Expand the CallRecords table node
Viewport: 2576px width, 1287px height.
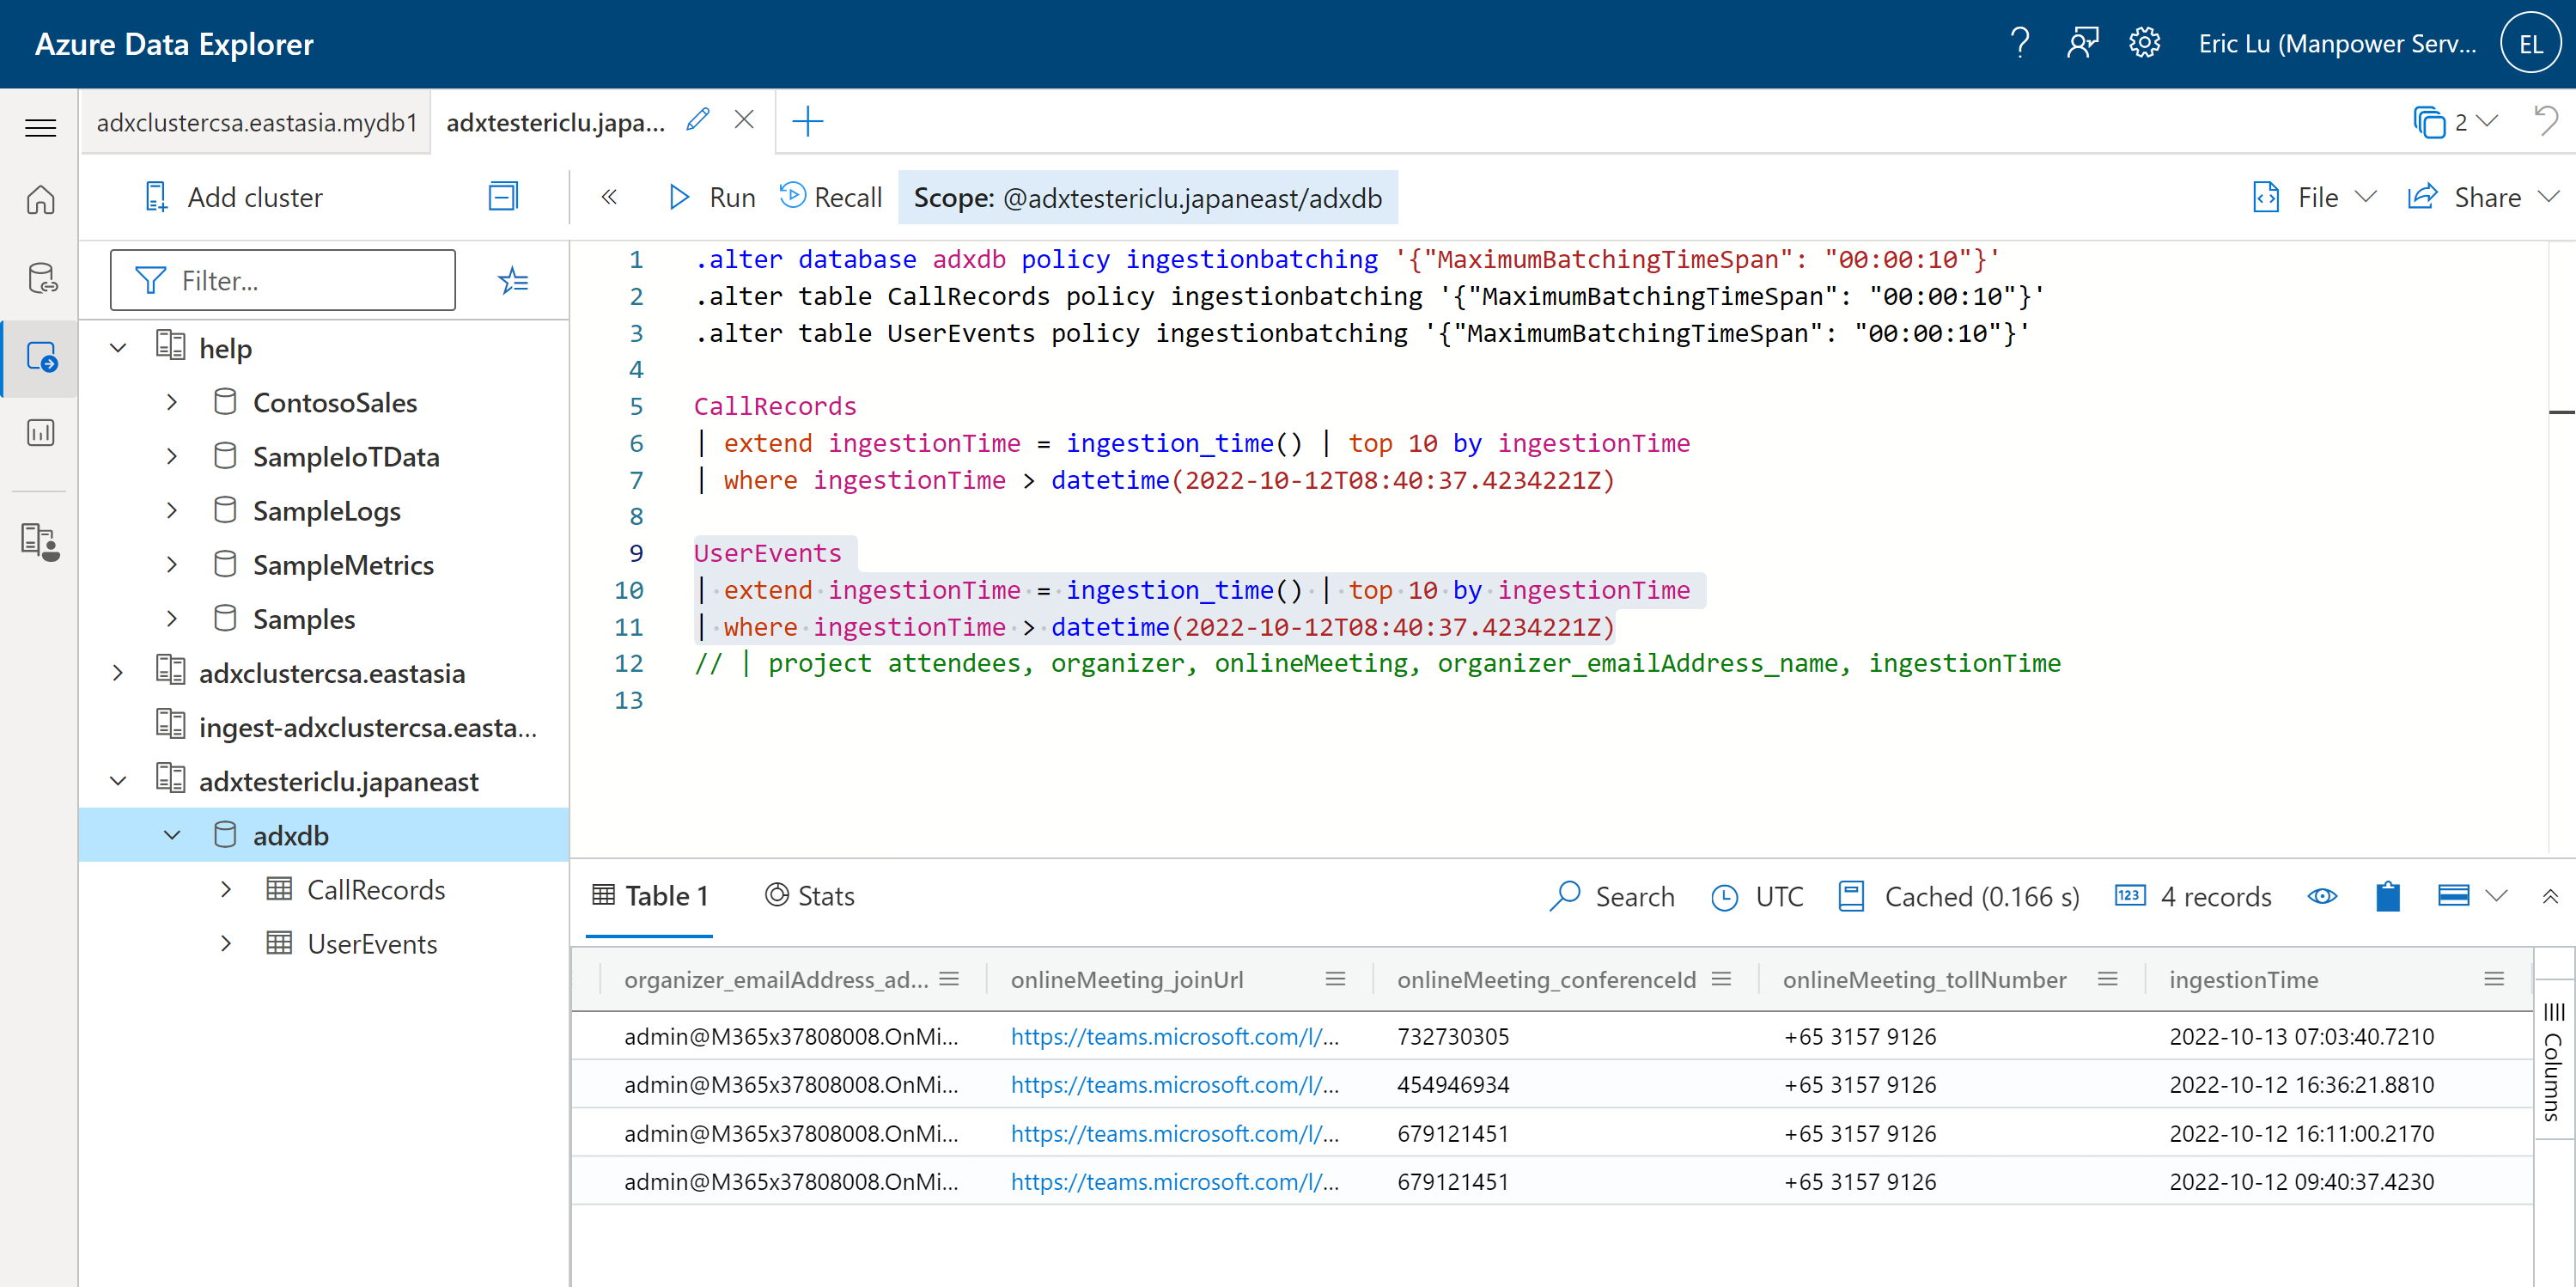[x=226, y=889]
